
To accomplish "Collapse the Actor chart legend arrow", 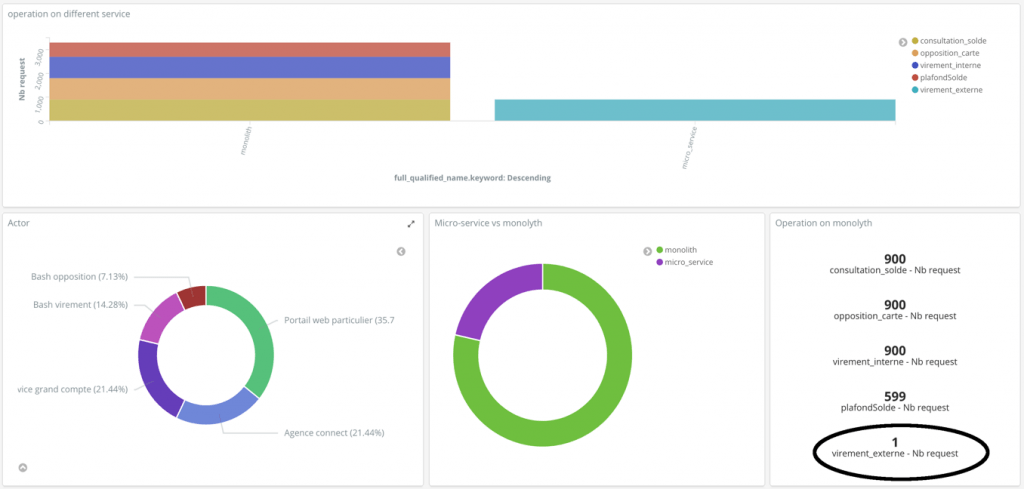I will [x=401, y=252].
